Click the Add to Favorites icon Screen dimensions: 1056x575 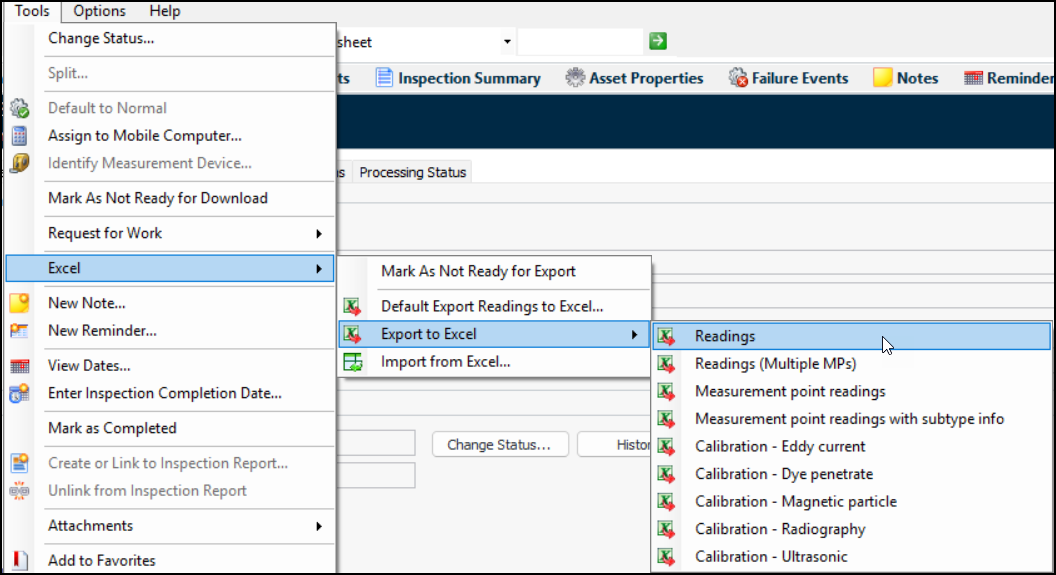coord(19,561)
